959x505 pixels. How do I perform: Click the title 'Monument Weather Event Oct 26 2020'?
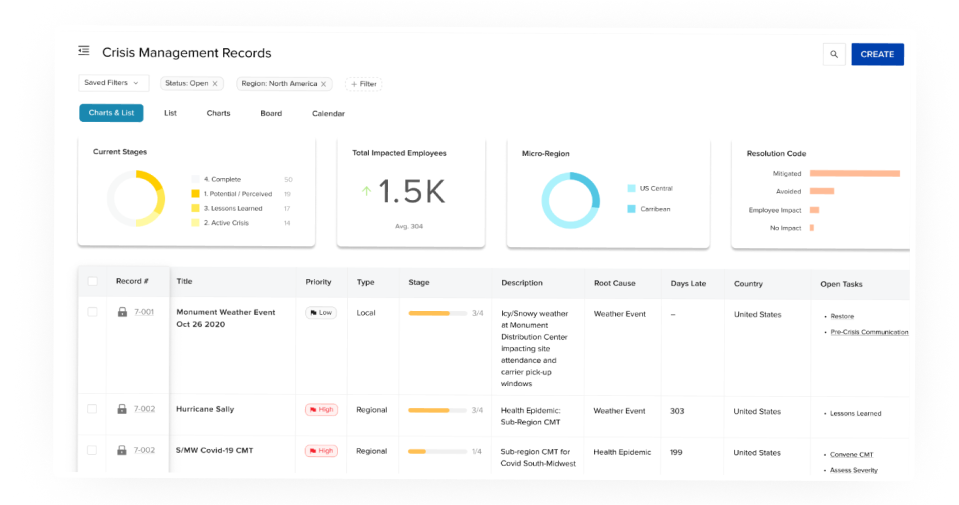click(226, 318)
